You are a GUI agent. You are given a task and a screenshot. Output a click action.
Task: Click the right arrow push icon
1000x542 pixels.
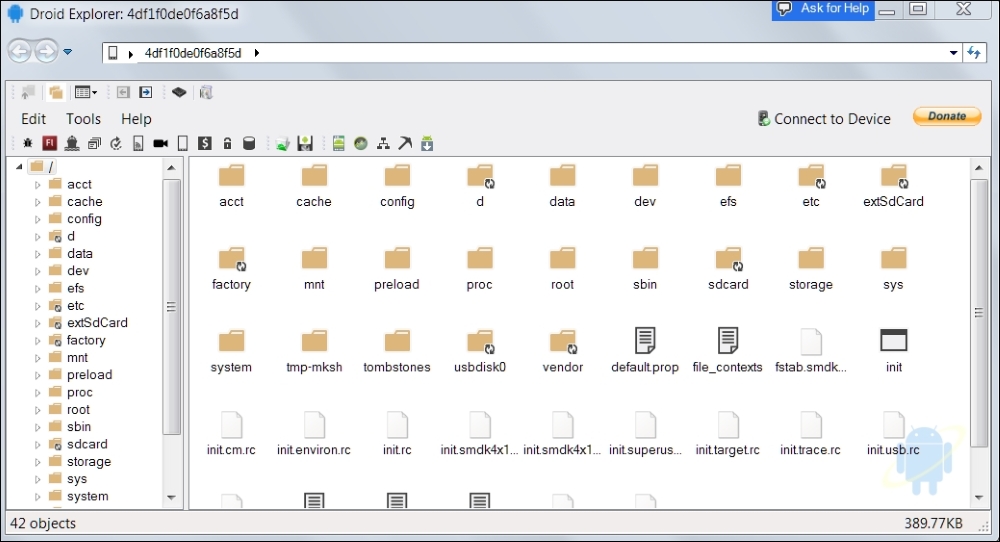click(x=146, y=92)
